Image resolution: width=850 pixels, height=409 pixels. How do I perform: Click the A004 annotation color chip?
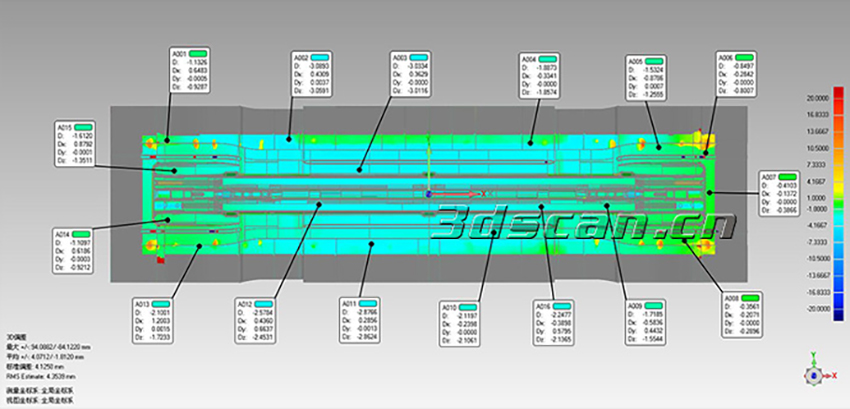point(552,58)
